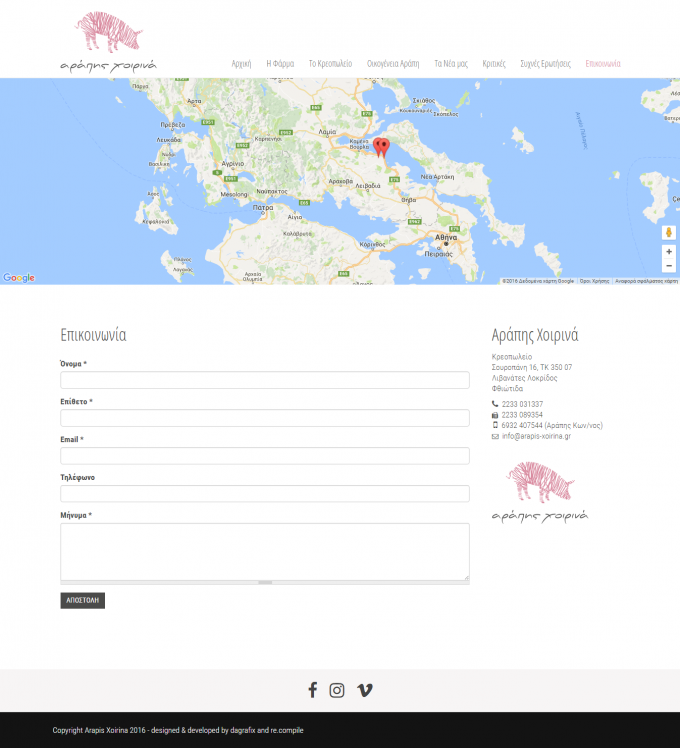Click the phone icon beside 2233 031337
This screenshot has width=680, height=748.
pyautogui.click(x=495, y=404)
